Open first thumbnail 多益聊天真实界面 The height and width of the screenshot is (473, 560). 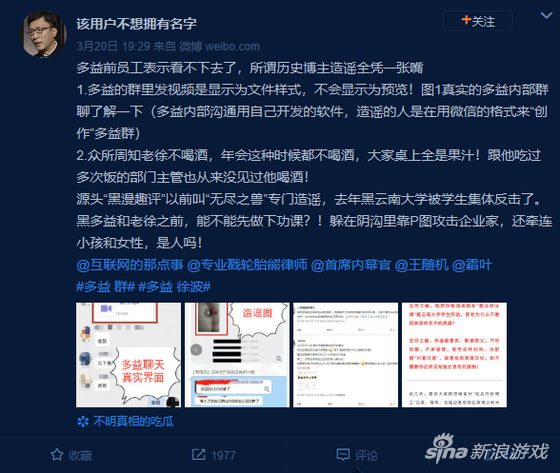coord(128,355)
